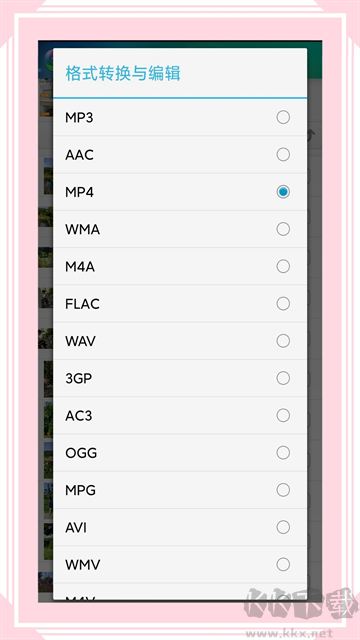
Task: Choose the AAC radio button
Action: click(283, 155)
